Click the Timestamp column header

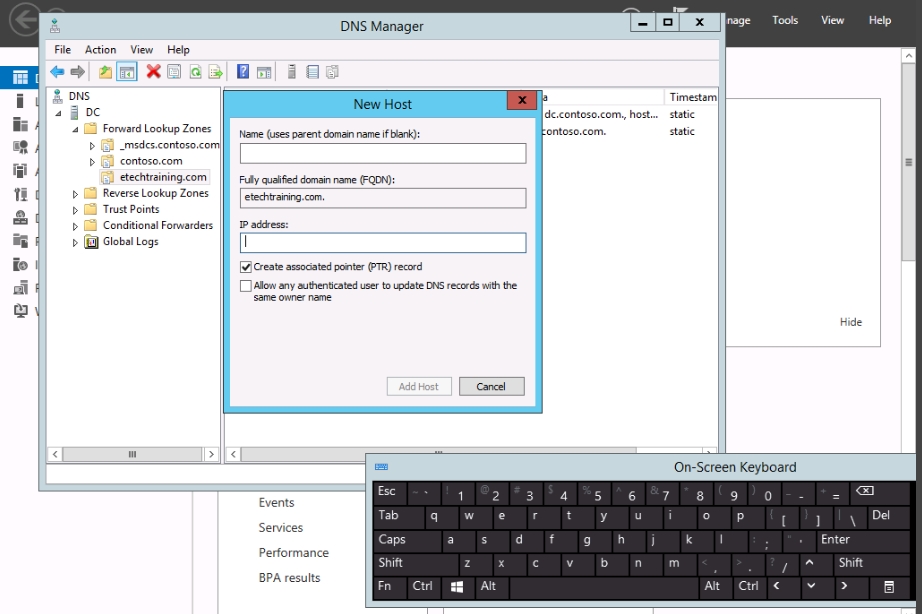pyautogui.click(x=691, y=97)
